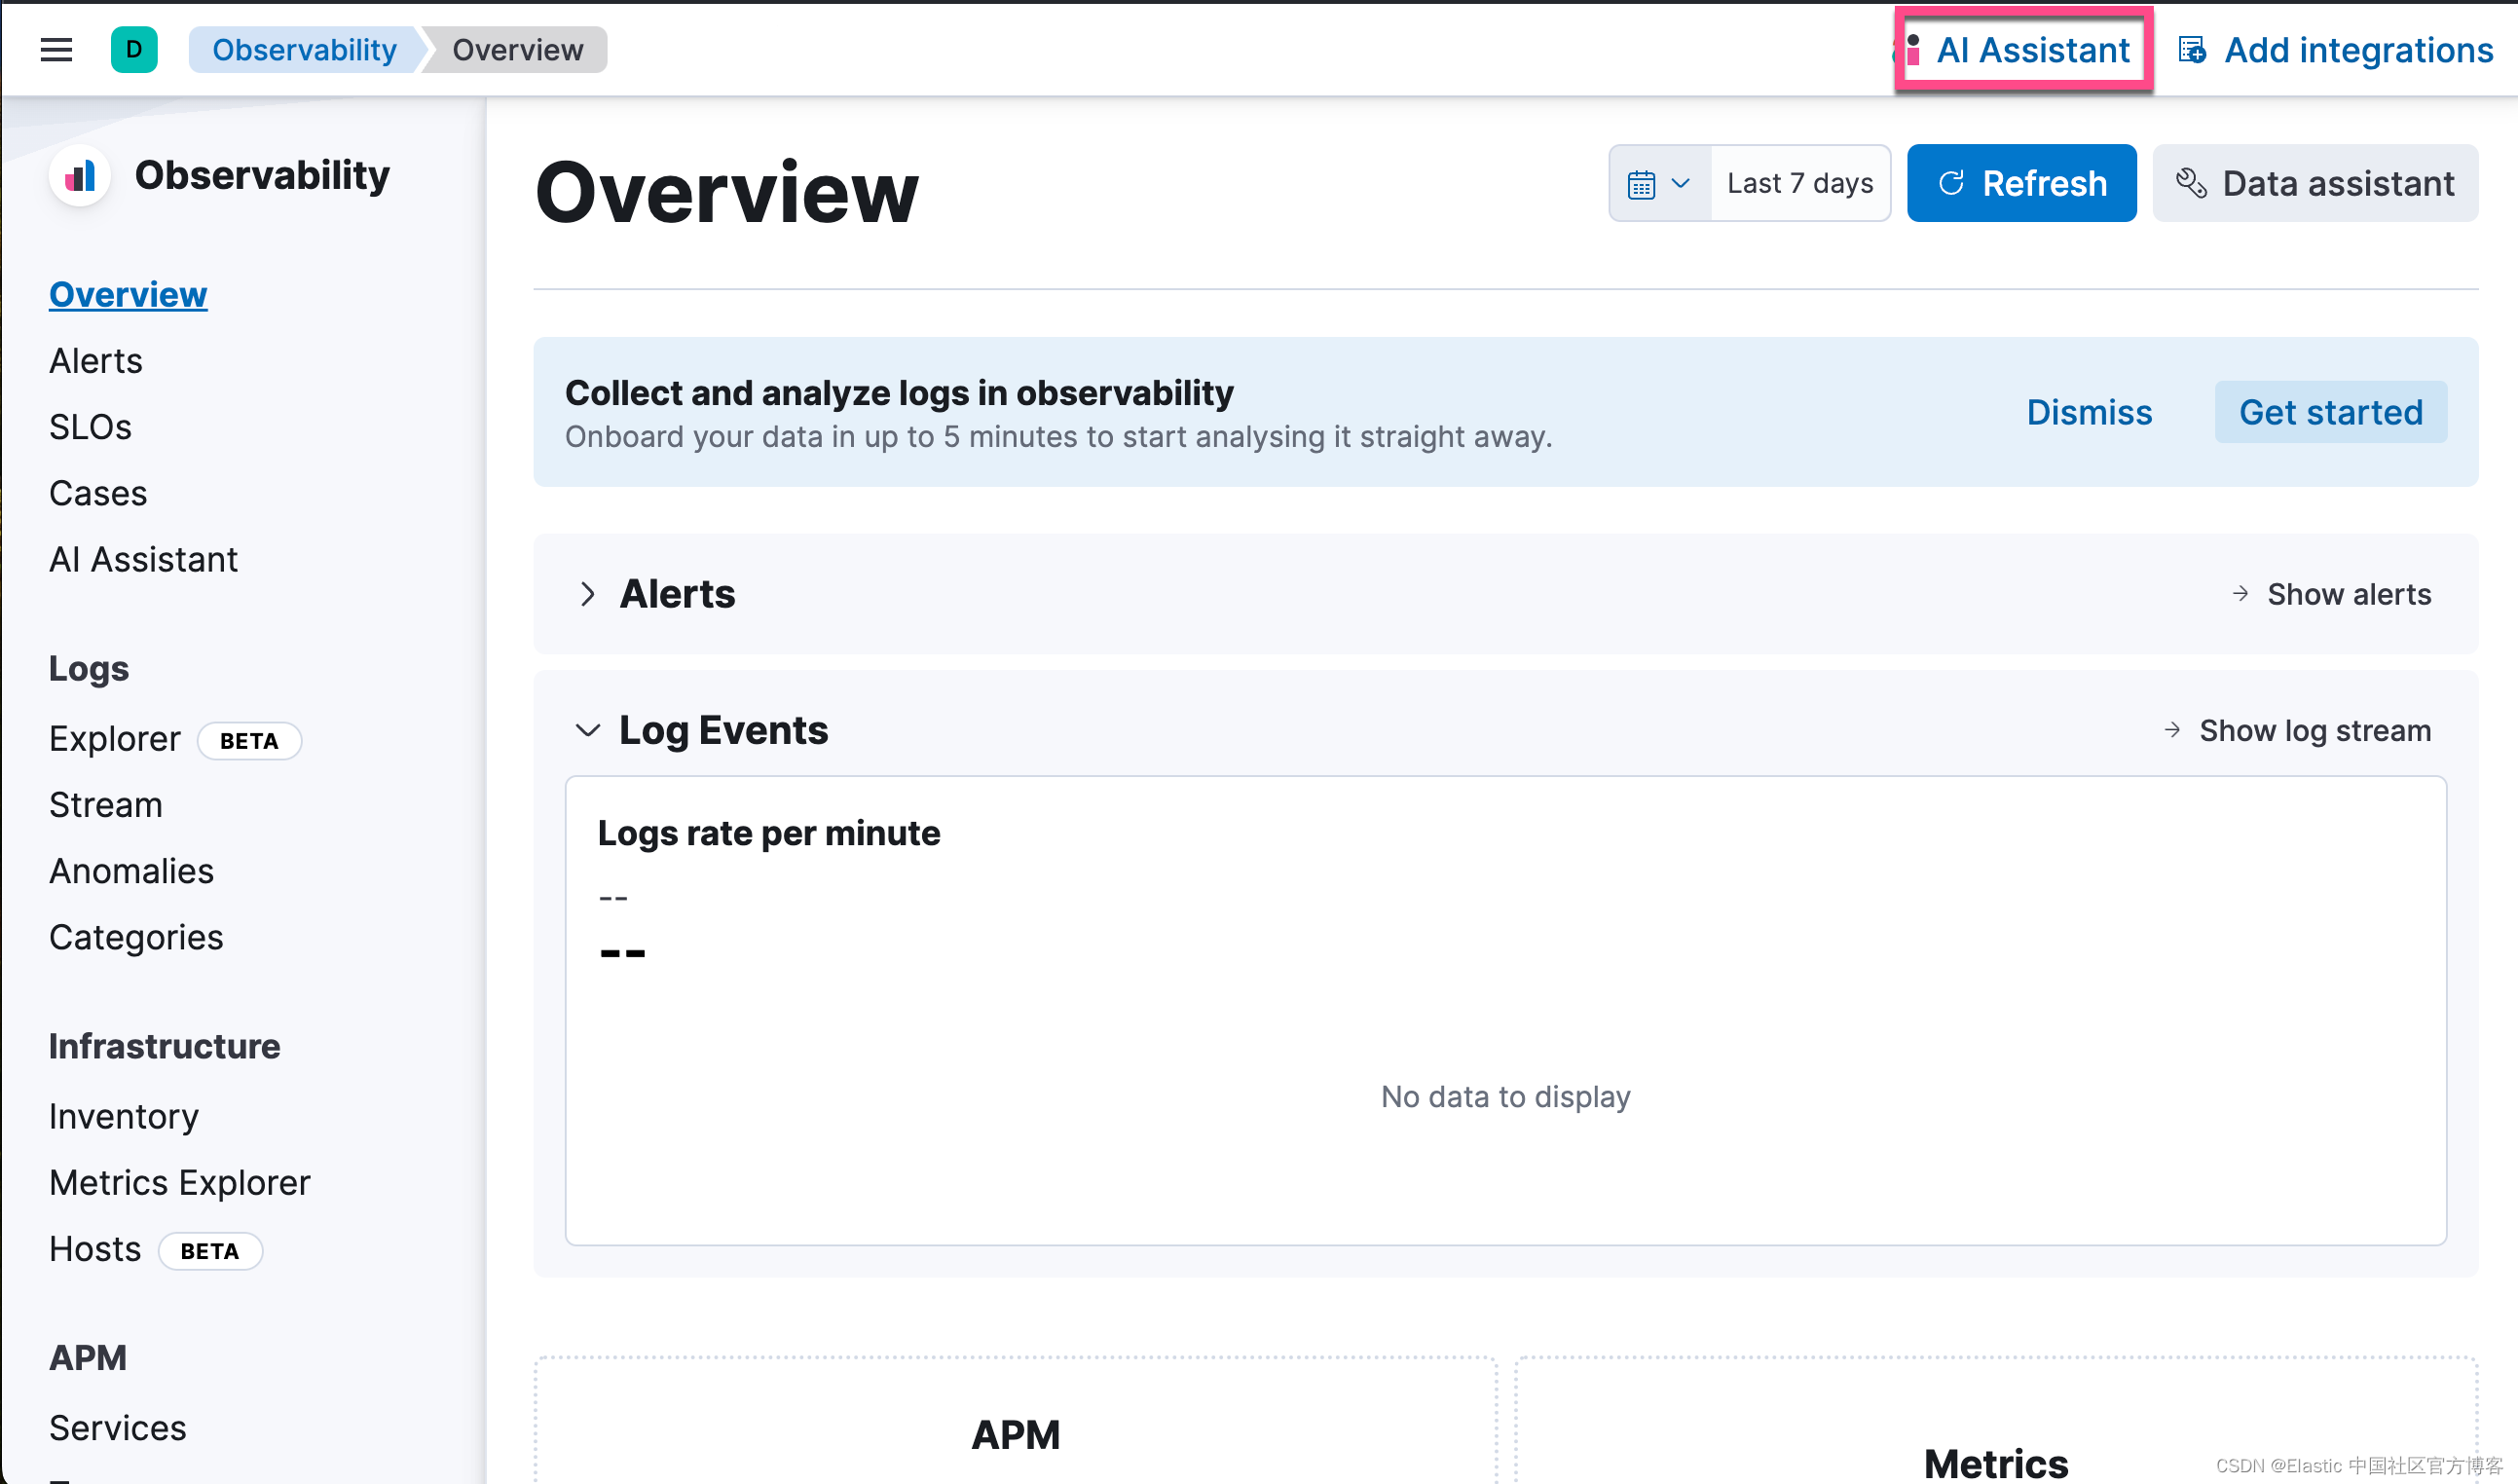Open the hamburger navigation menu

click(x=55, y=49)
